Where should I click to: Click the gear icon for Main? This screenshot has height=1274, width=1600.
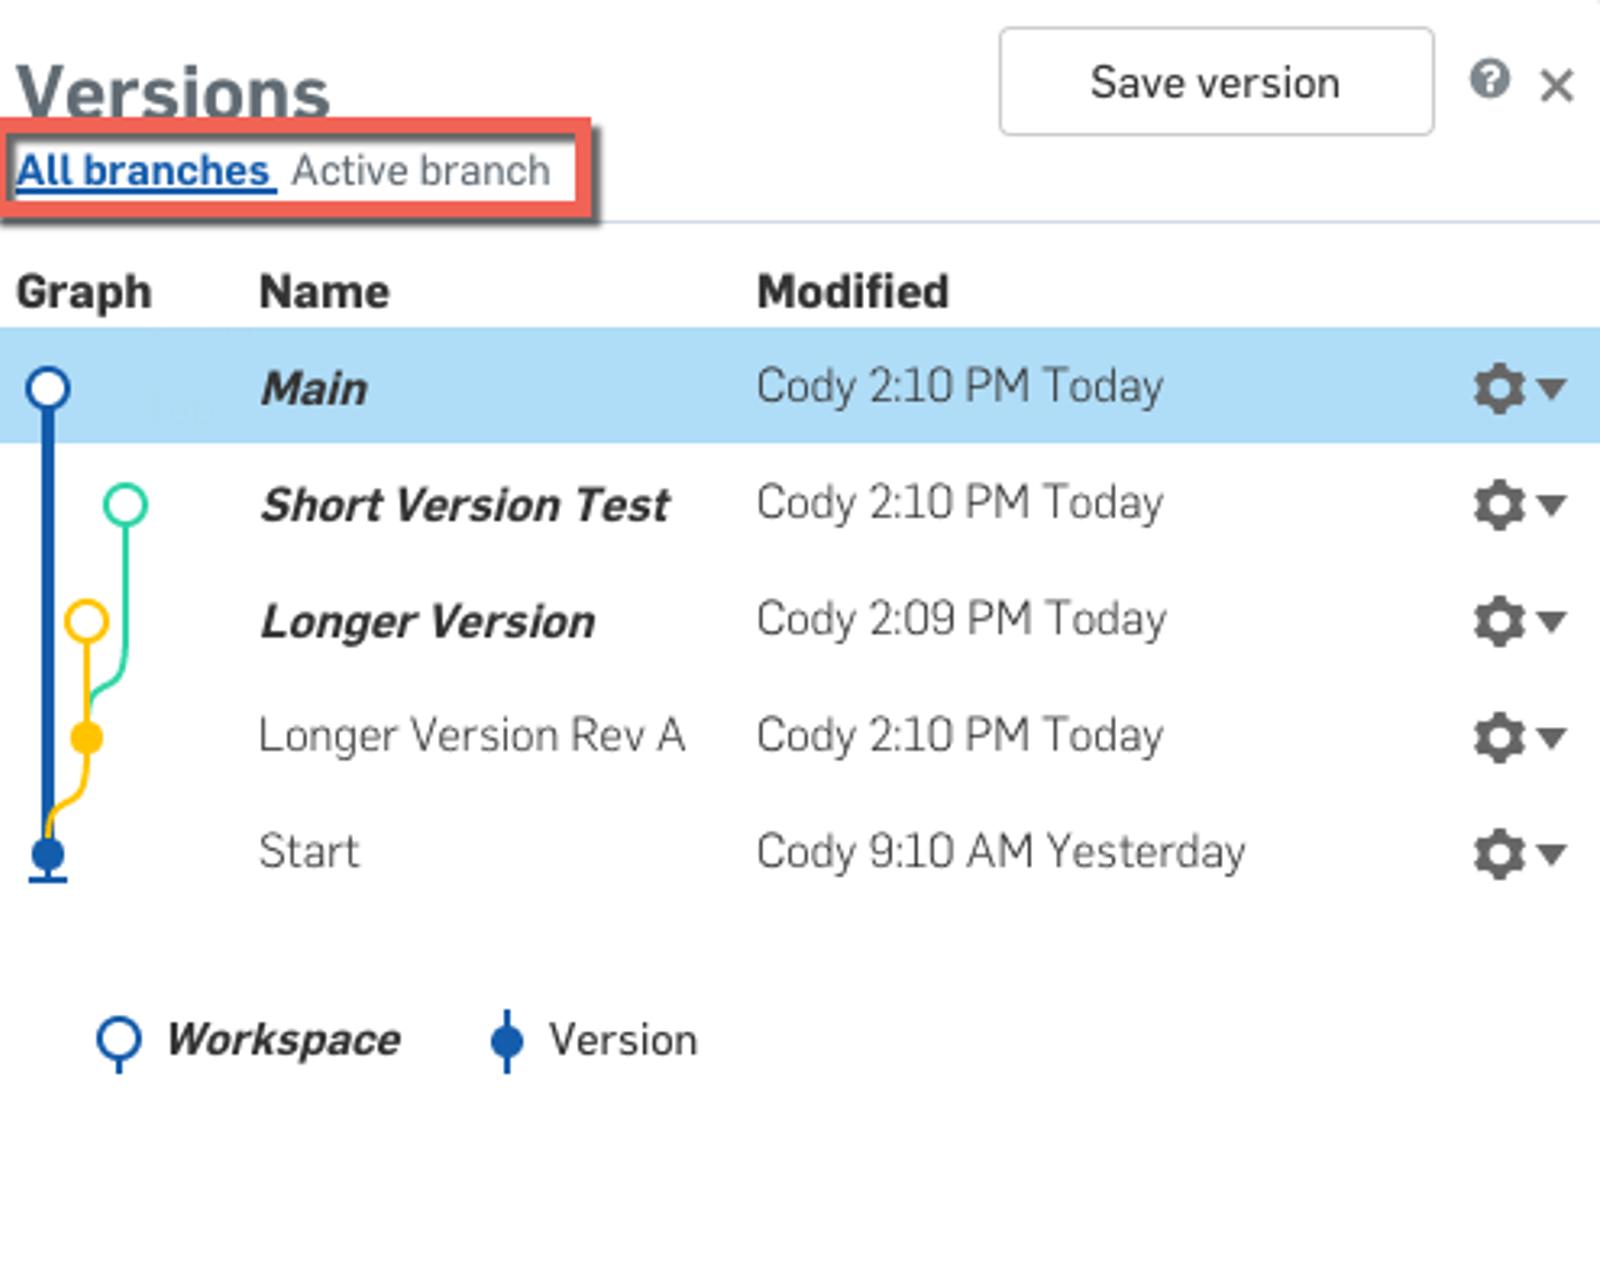(x=1498, y=388)
